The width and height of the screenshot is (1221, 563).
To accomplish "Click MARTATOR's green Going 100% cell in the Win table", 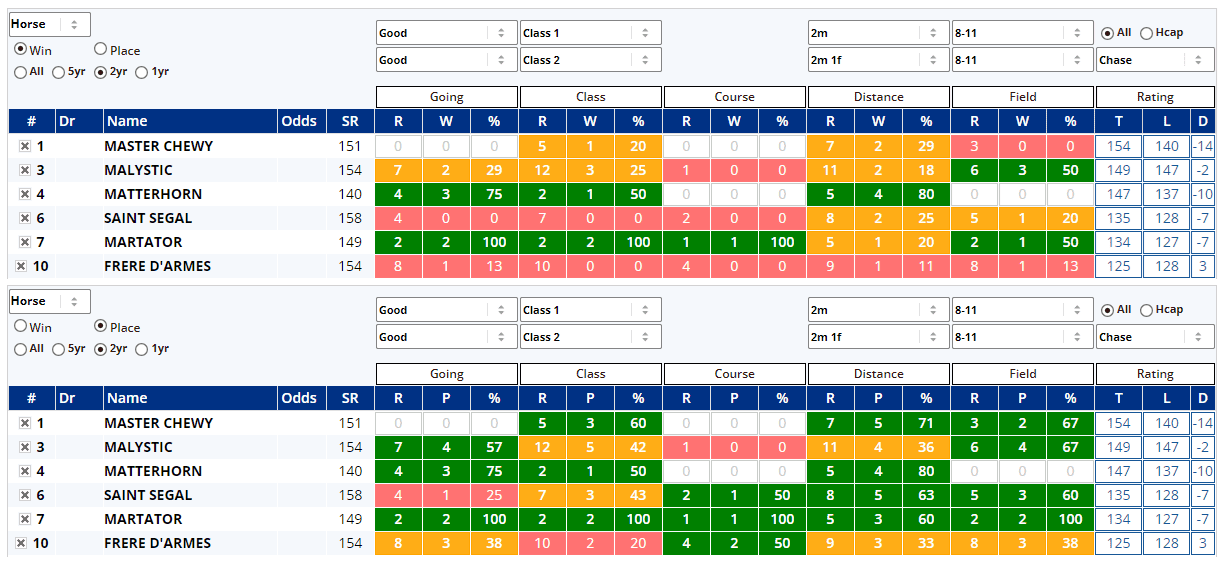I will point(494,242).
